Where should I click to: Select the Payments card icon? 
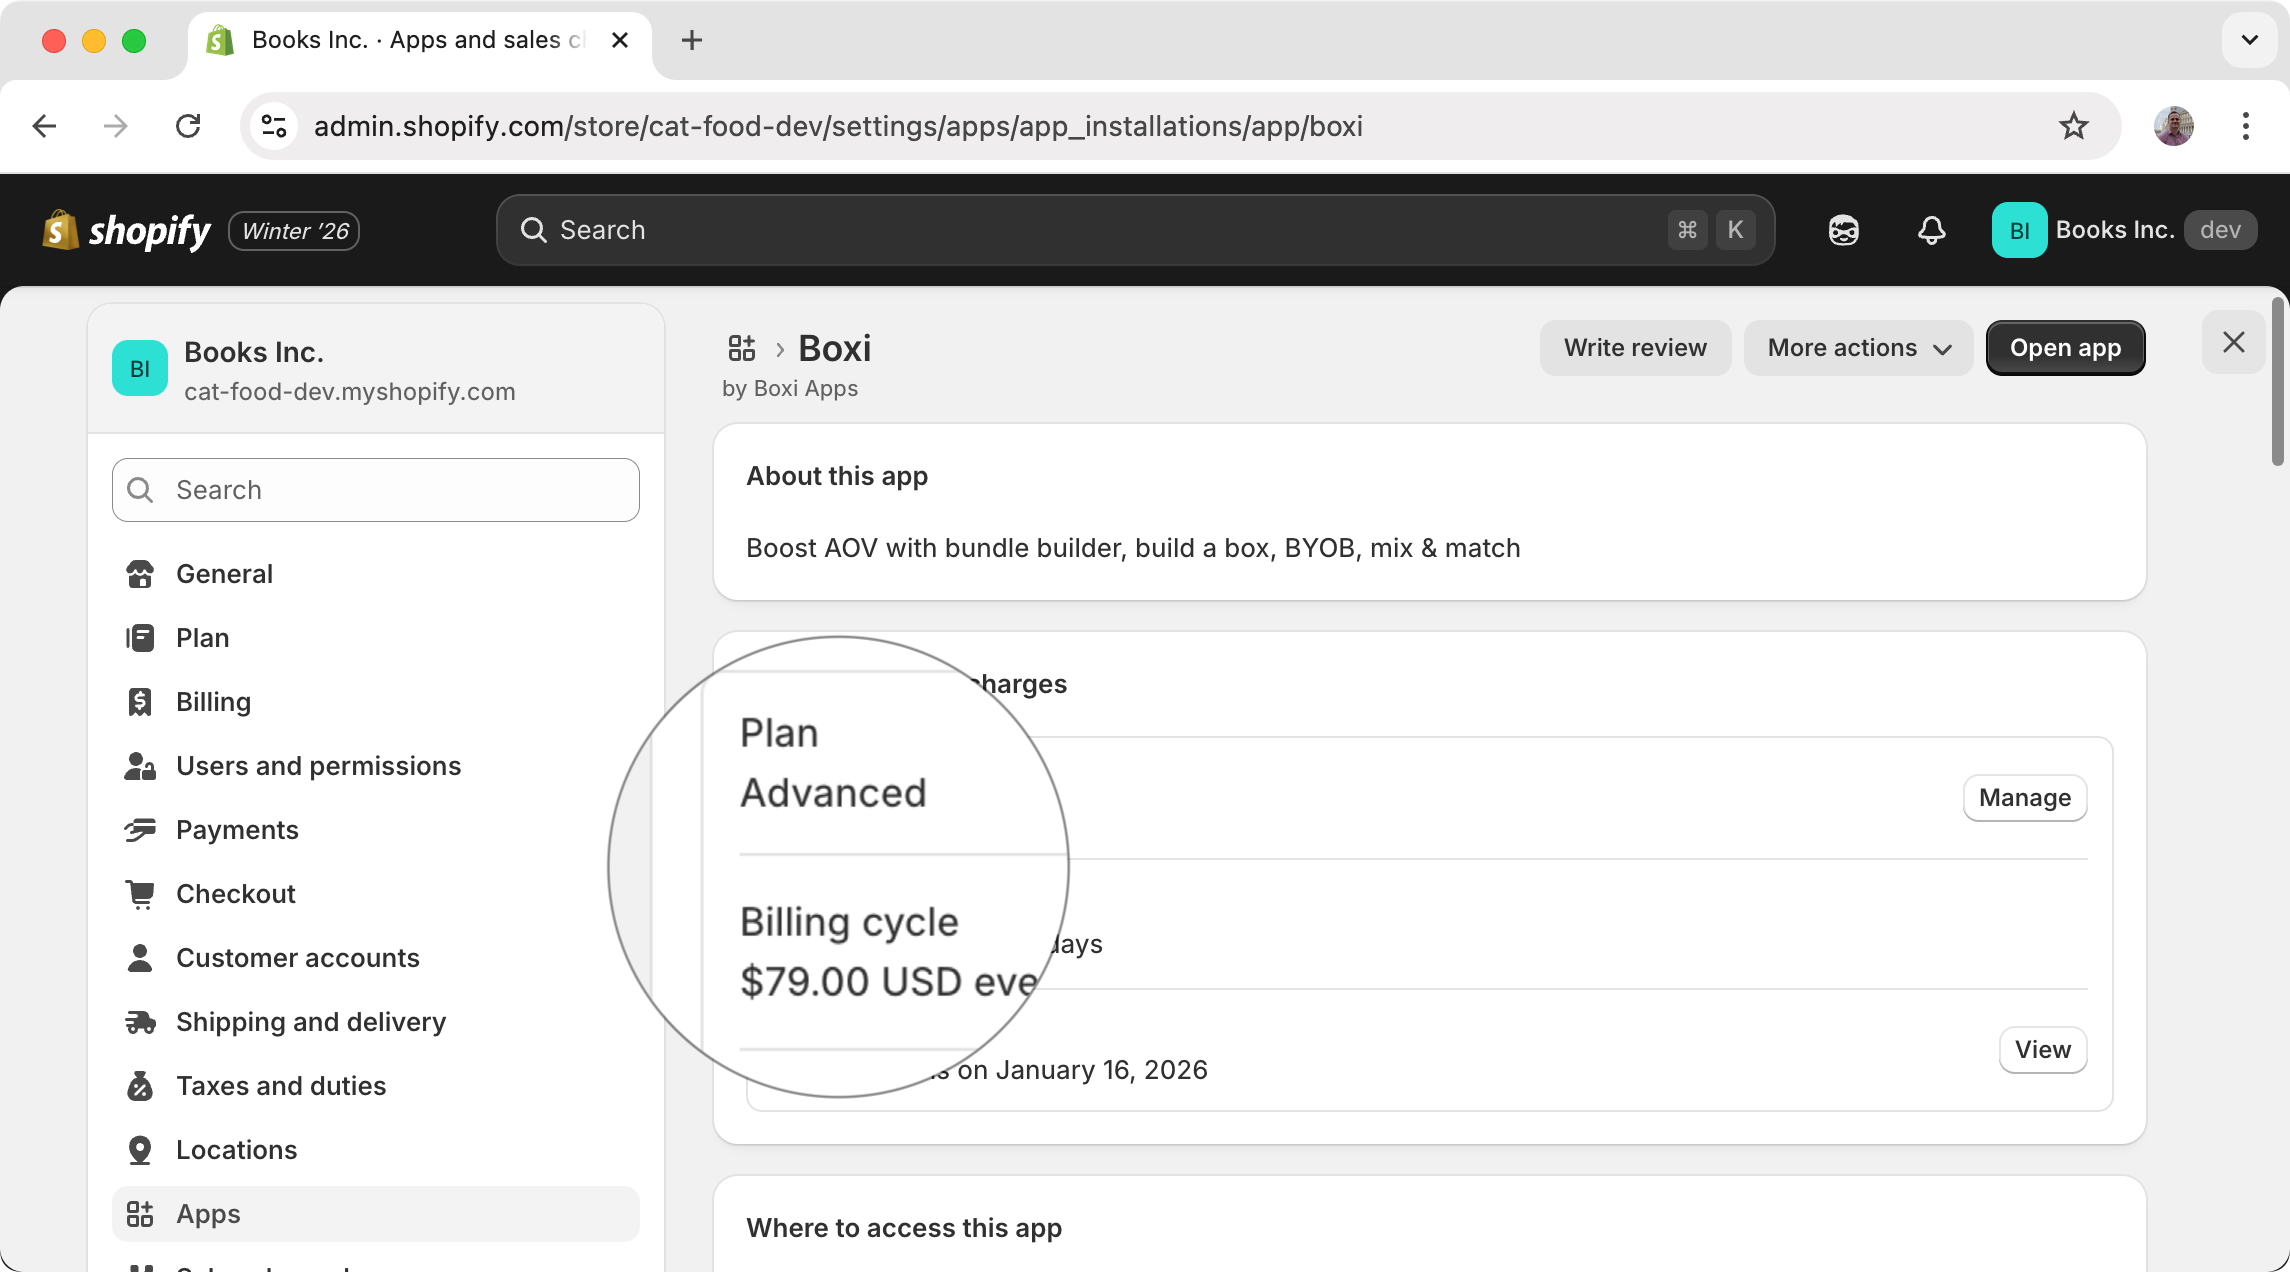tap(141, 829)
